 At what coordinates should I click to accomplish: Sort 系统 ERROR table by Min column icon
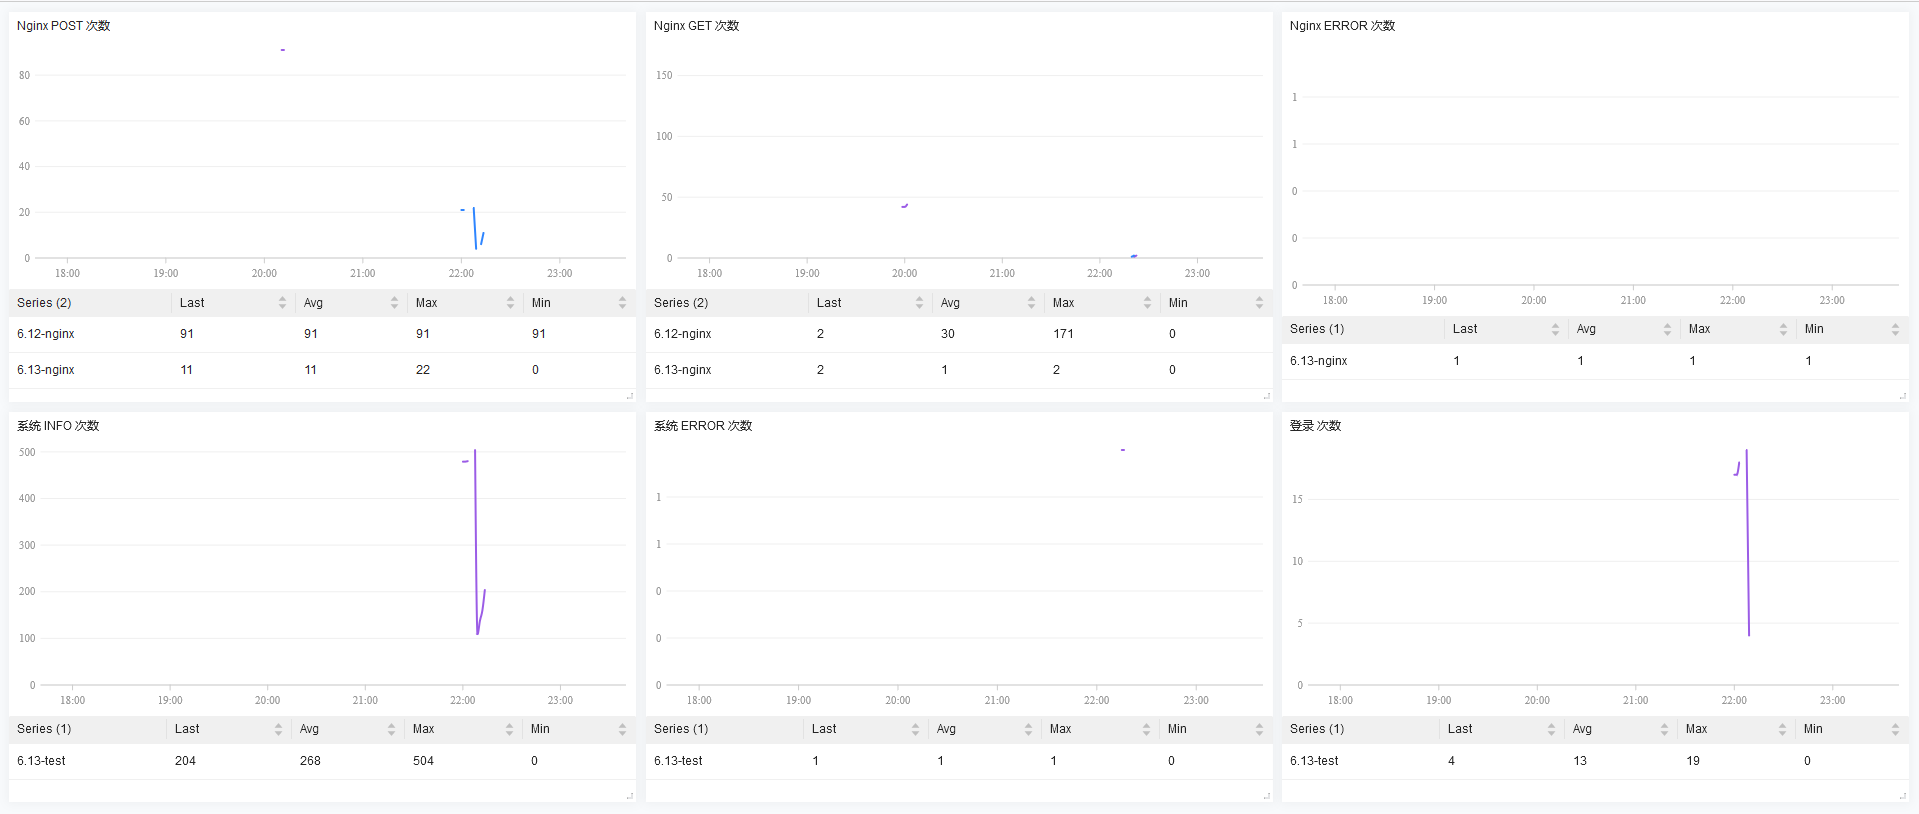tap(1259, 730)
